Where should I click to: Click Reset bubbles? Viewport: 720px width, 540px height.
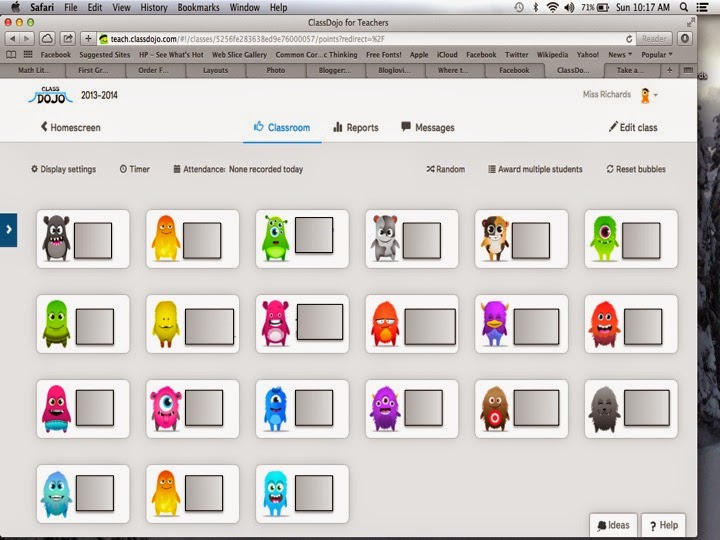pos(636,169)
